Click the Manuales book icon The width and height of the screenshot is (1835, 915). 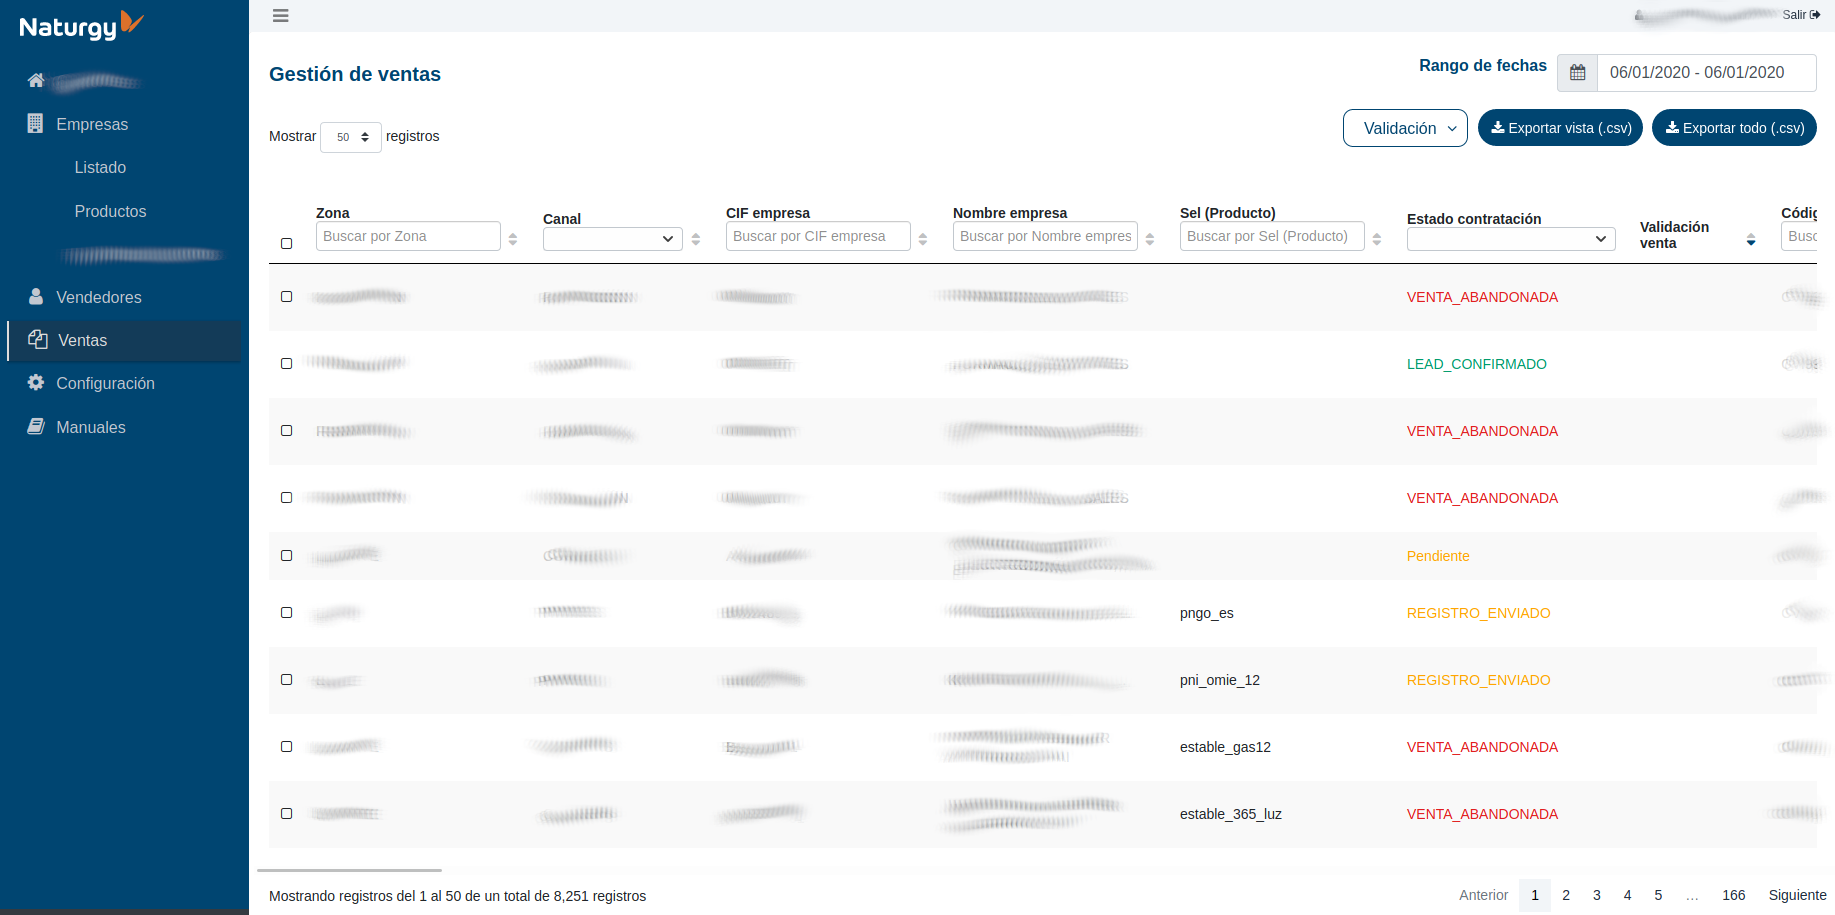click(x=36, y=426)
